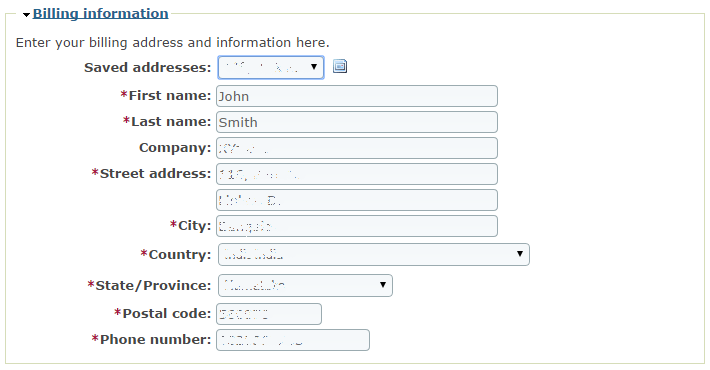710x370 pixels.
Task: Open the State/Province dropdown
Action: pos(305,285)
